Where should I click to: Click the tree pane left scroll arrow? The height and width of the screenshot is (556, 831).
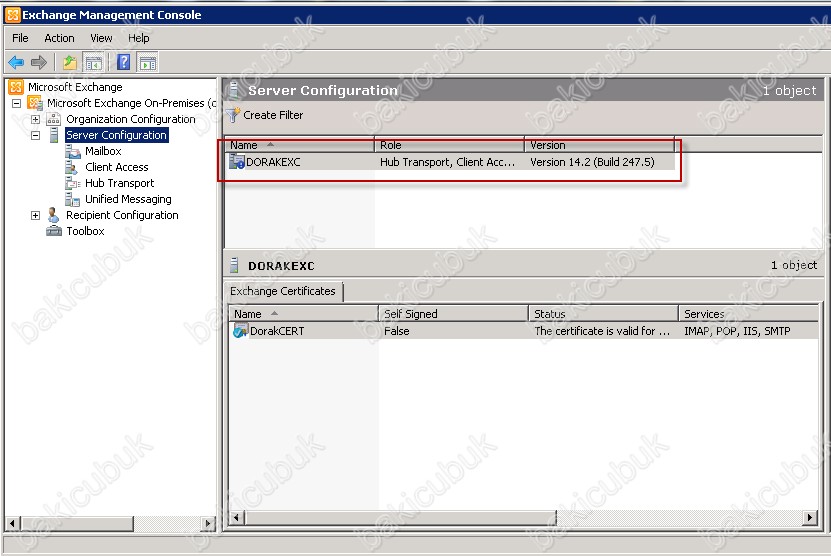13,523
